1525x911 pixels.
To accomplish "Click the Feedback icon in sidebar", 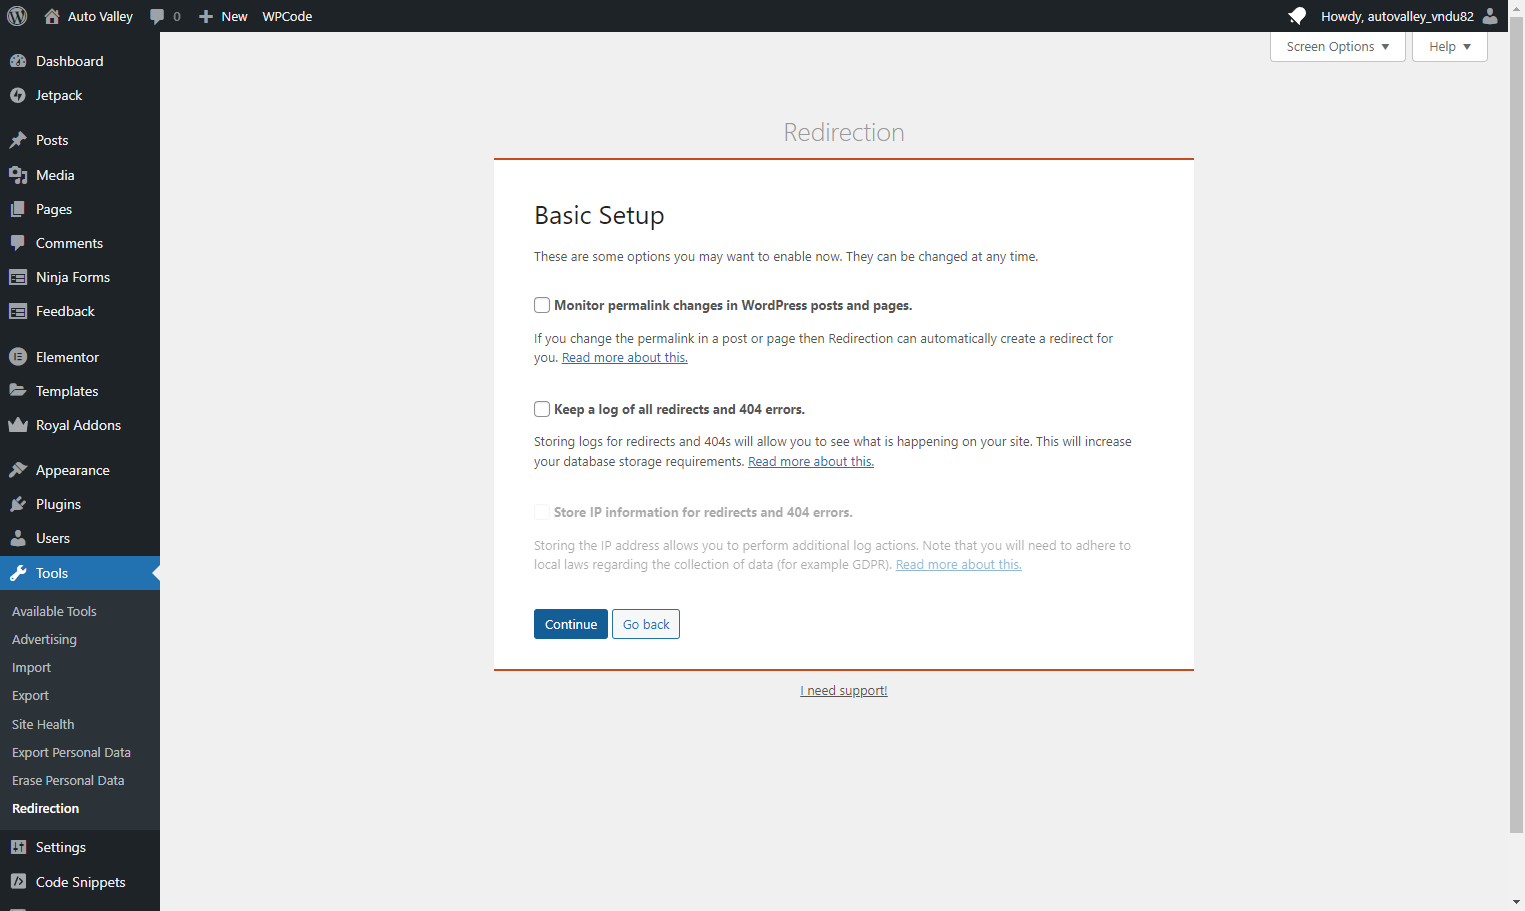I will coord(18,311).
